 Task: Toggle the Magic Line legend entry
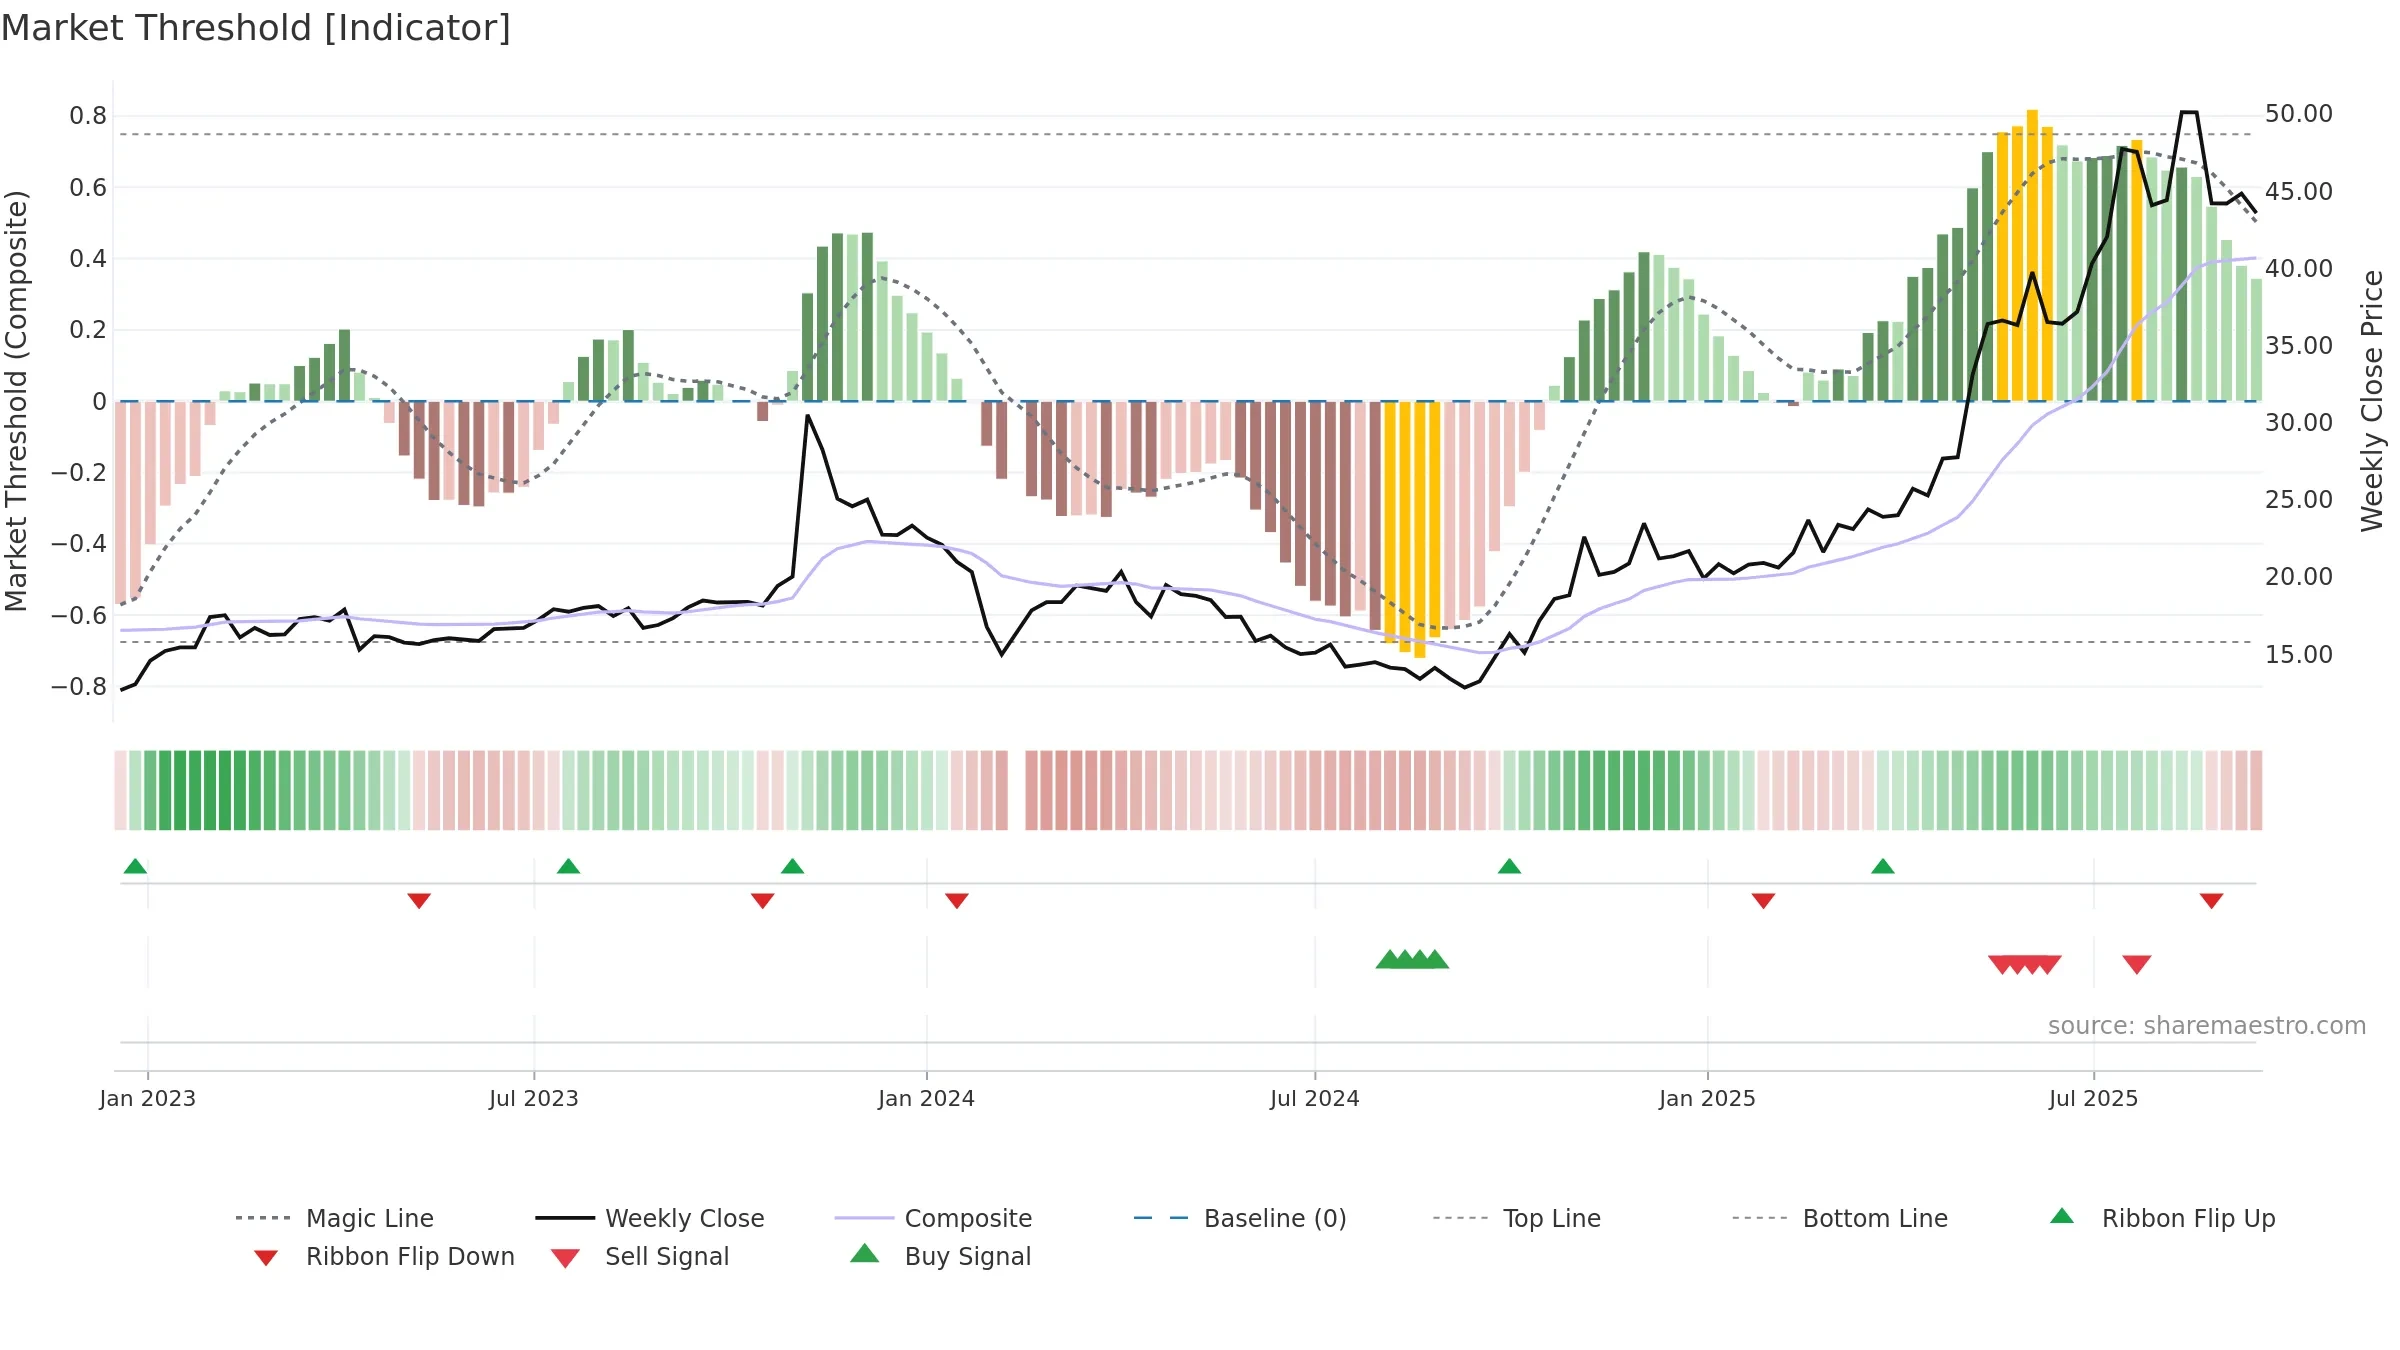[335, 1218]
